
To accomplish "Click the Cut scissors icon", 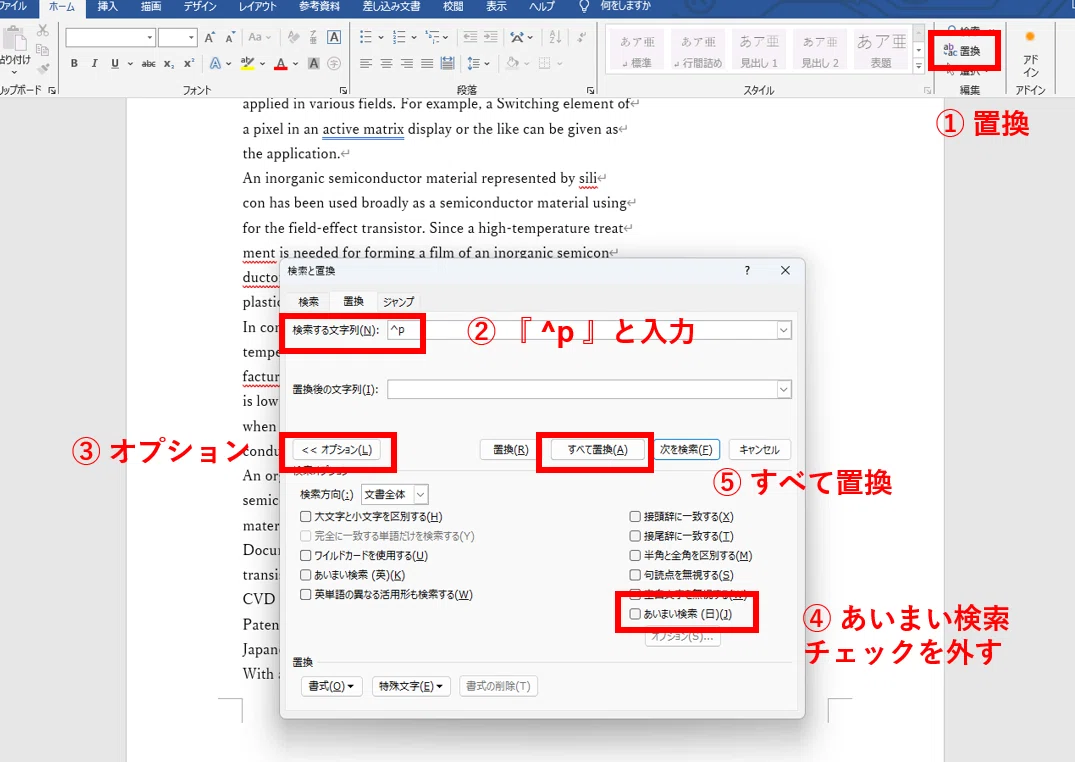I will pyautogui.click(x=43, y=31).
